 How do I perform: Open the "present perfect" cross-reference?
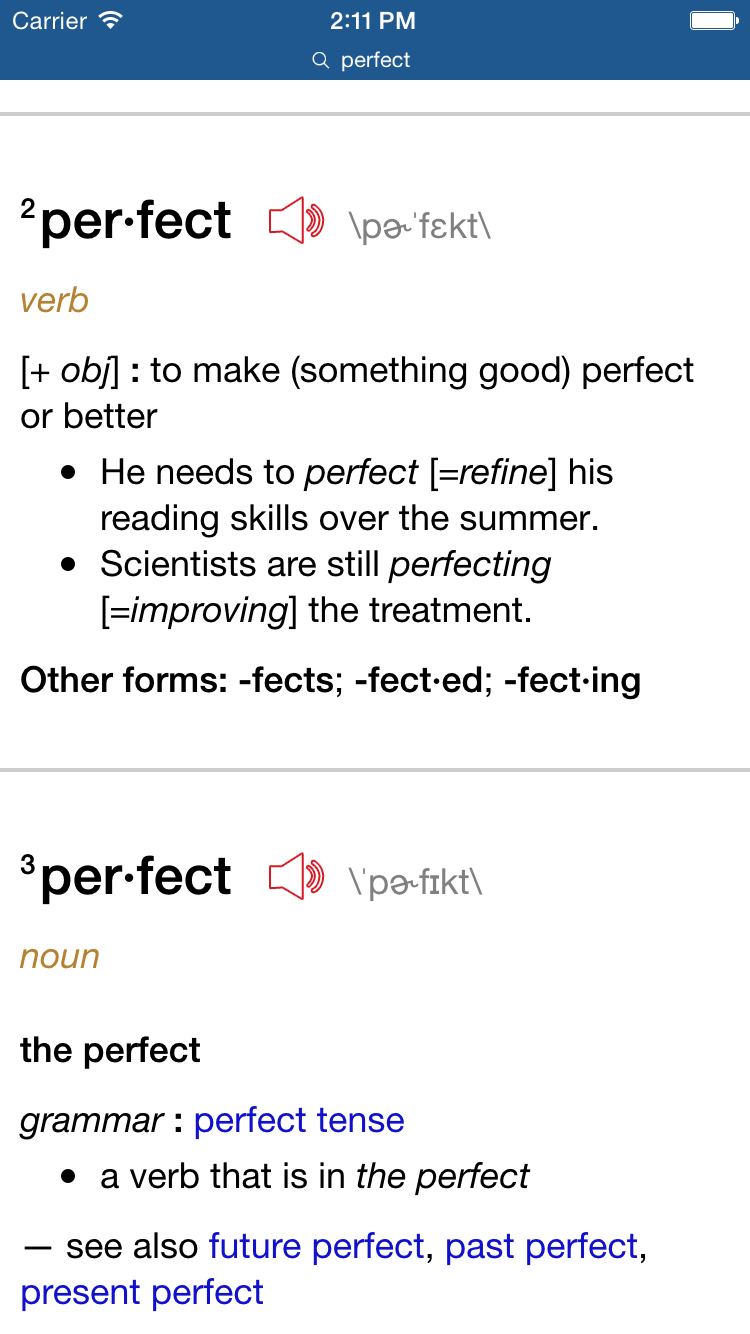point(142,1292)
